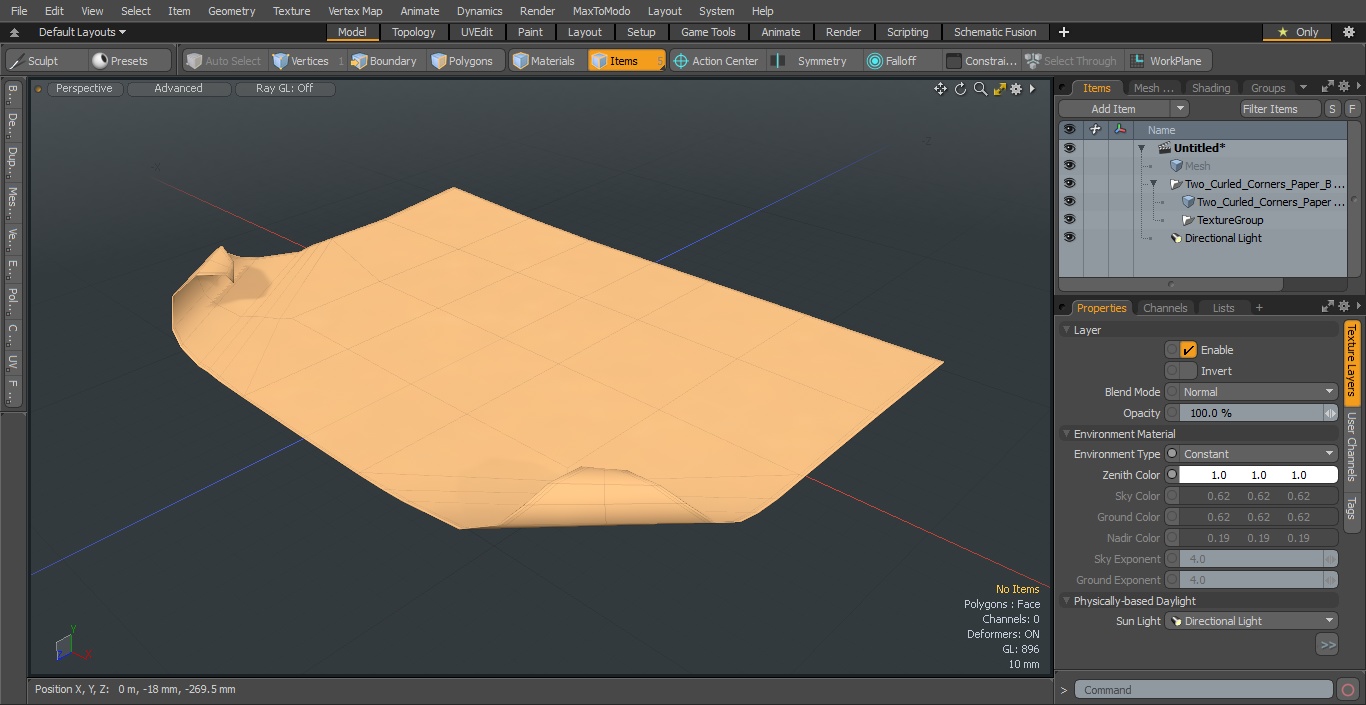Image resolution: width=1366 pixels, height=705 pixels.
Task: Add new Properties tab with plus
Action: point(1259,308)
